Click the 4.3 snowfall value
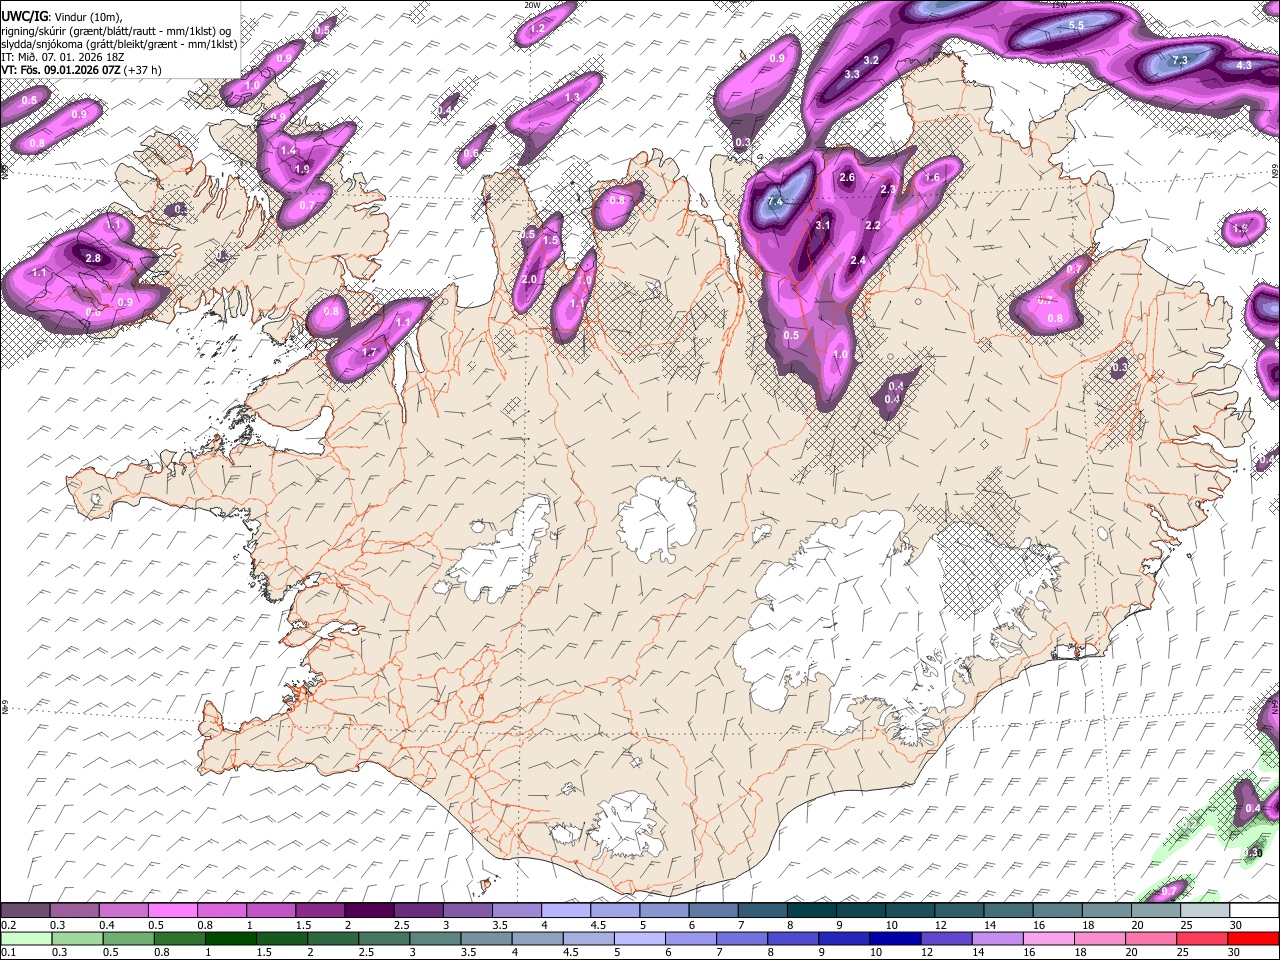Viewport: 1280px width, 960px height. point(1244,65)
